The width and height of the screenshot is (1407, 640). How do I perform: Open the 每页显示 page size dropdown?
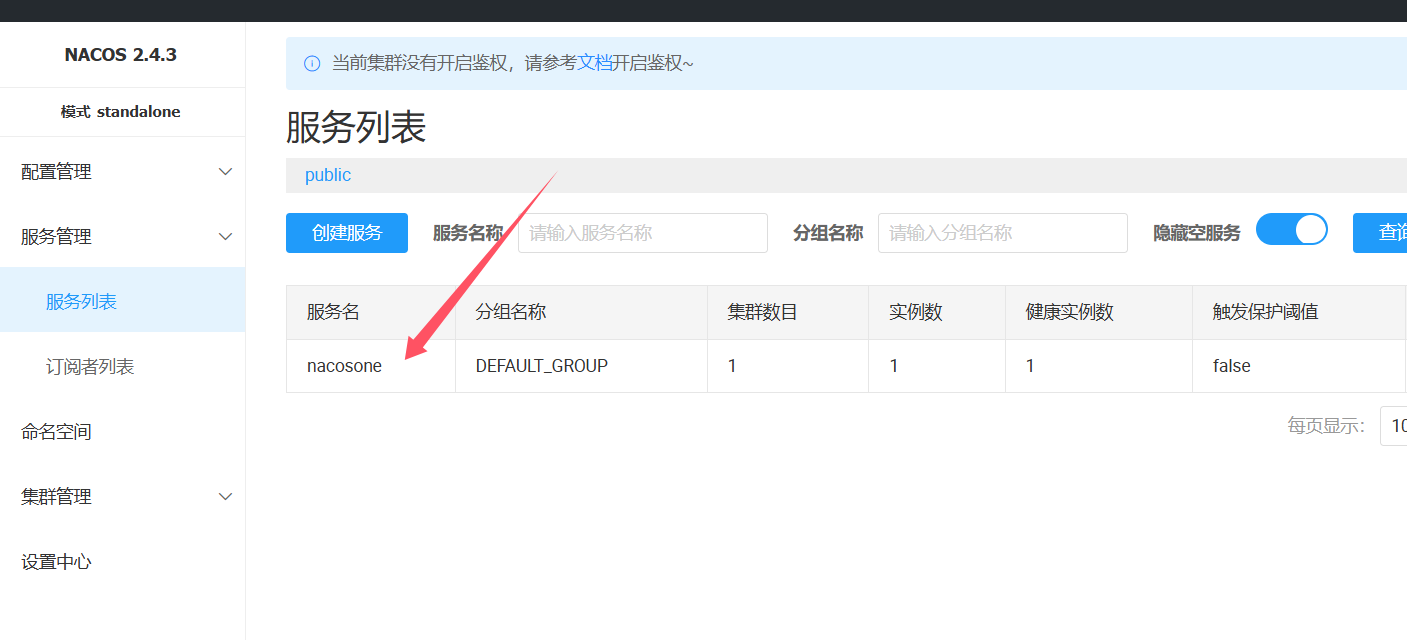(x=1393, y=426)
